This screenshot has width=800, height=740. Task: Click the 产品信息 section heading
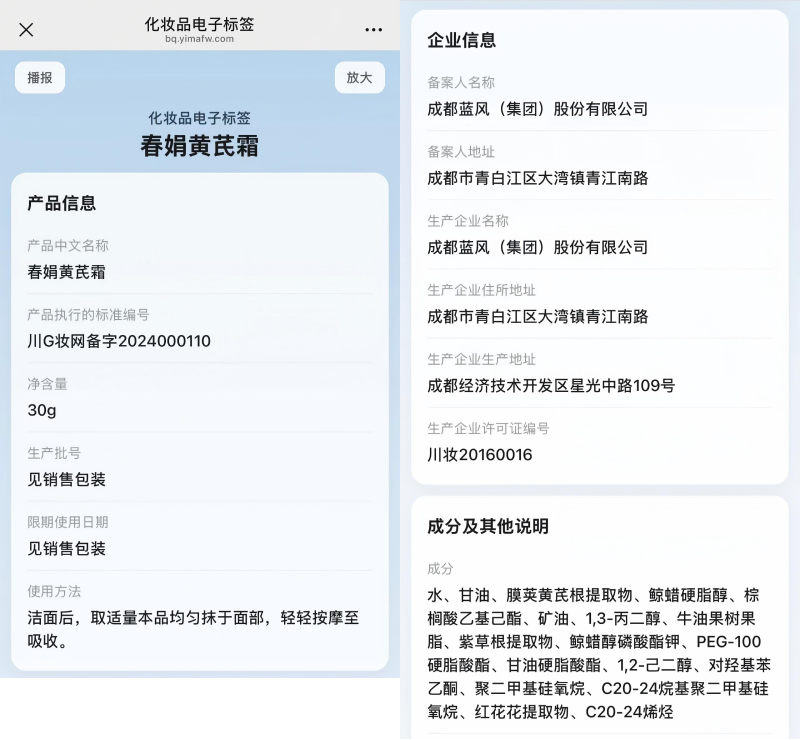coord(62,203)
